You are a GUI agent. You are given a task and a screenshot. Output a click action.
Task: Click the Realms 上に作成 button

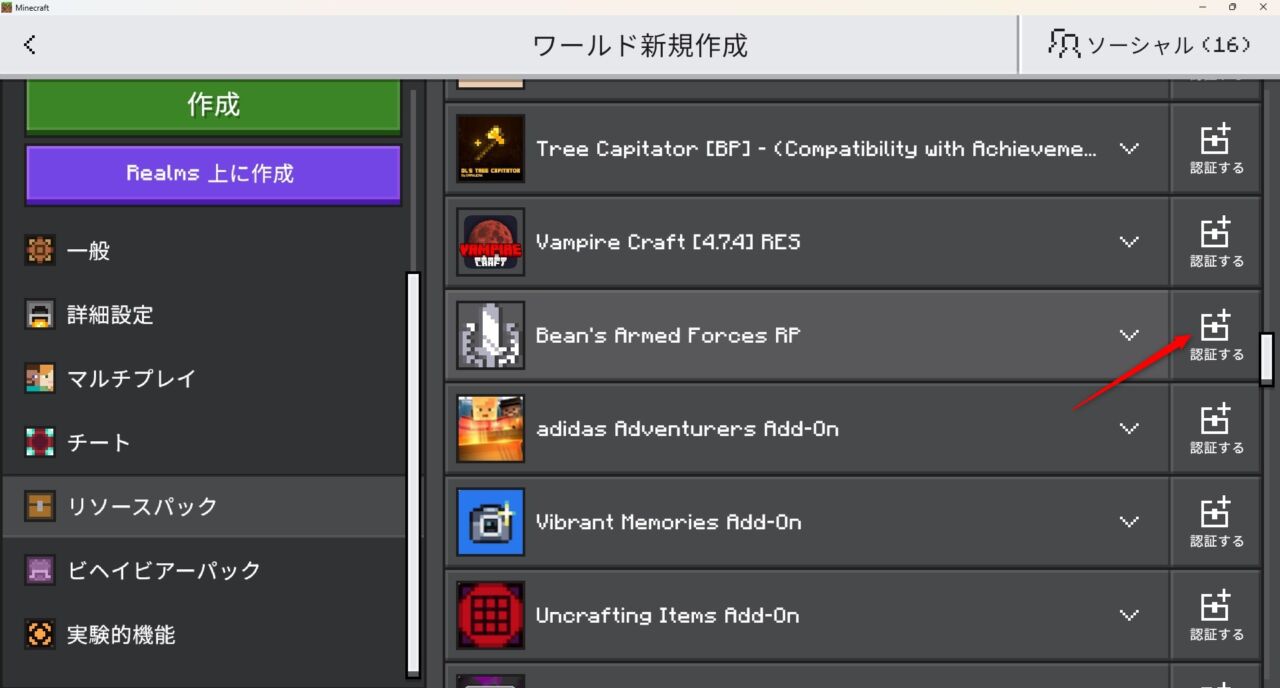click(213, 173)
